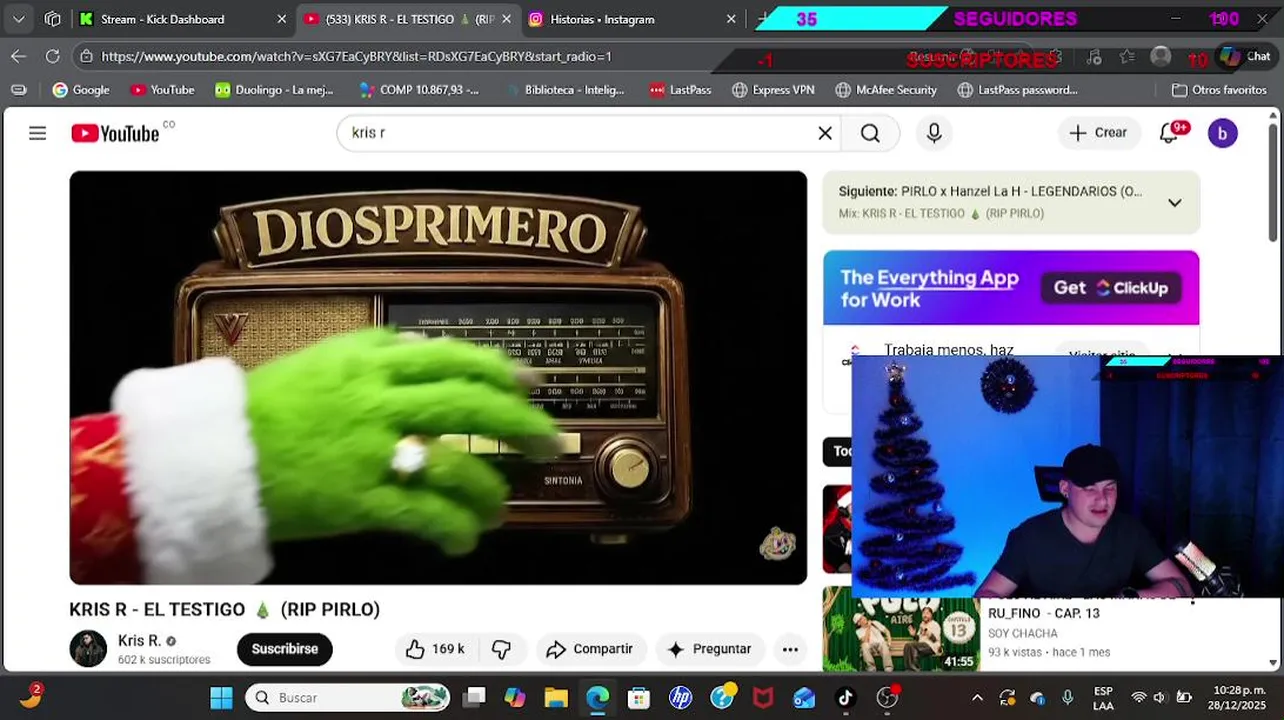Click the Crear button
This screenshot has width=1284, height=720.
click(x=1098, y=133)
